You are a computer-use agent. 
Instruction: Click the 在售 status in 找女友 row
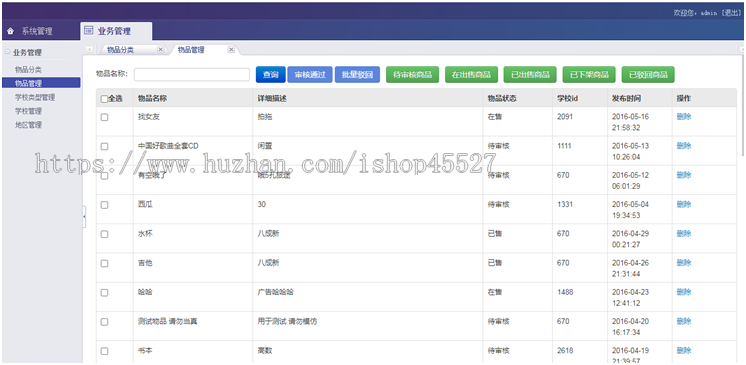(x=495, y=117)
